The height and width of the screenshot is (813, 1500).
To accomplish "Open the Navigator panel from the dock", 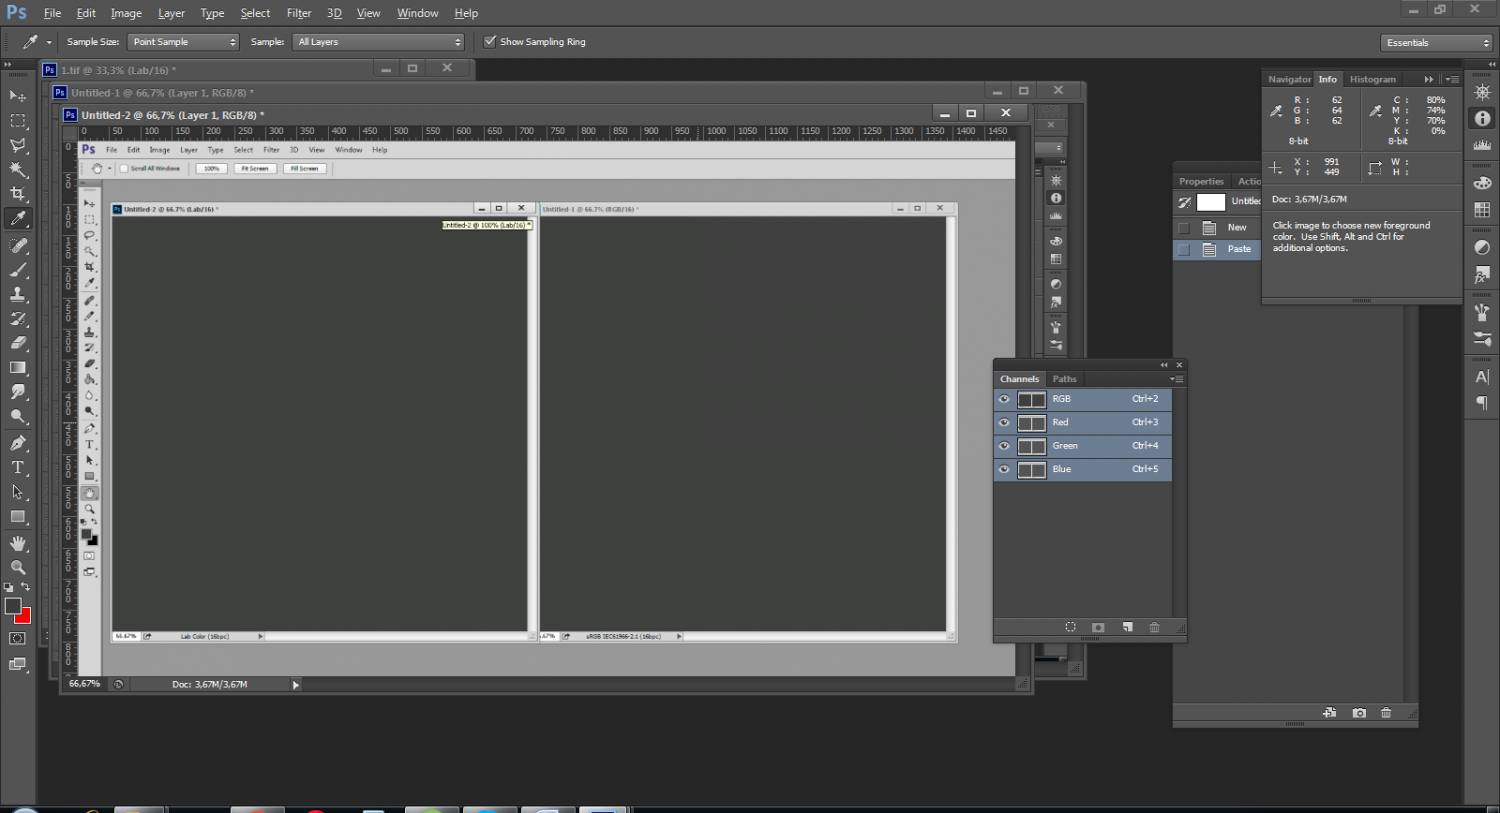I will [x=1482, y=92].
